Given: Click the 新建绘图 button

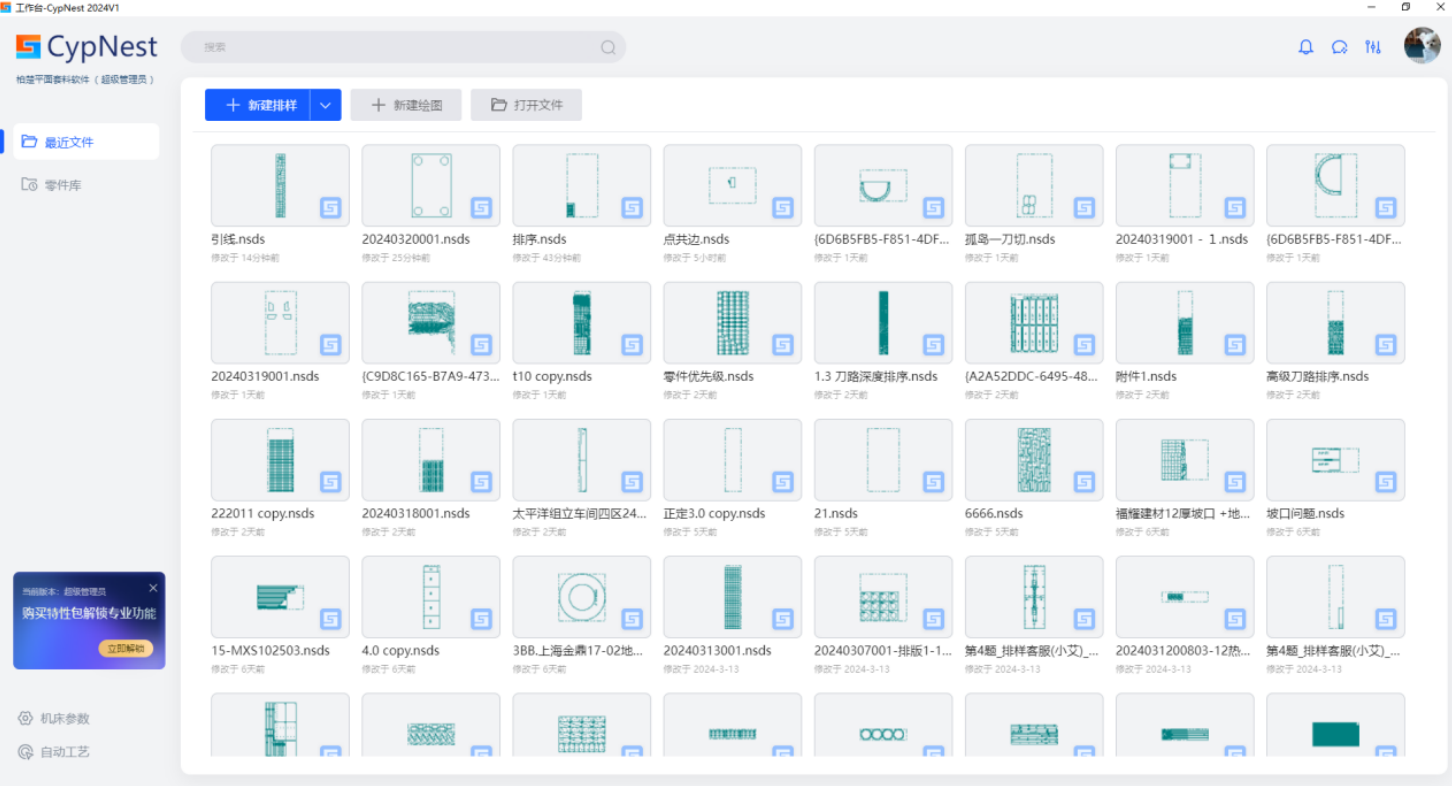Looking at the screenshot, I should tap(406, 105).
